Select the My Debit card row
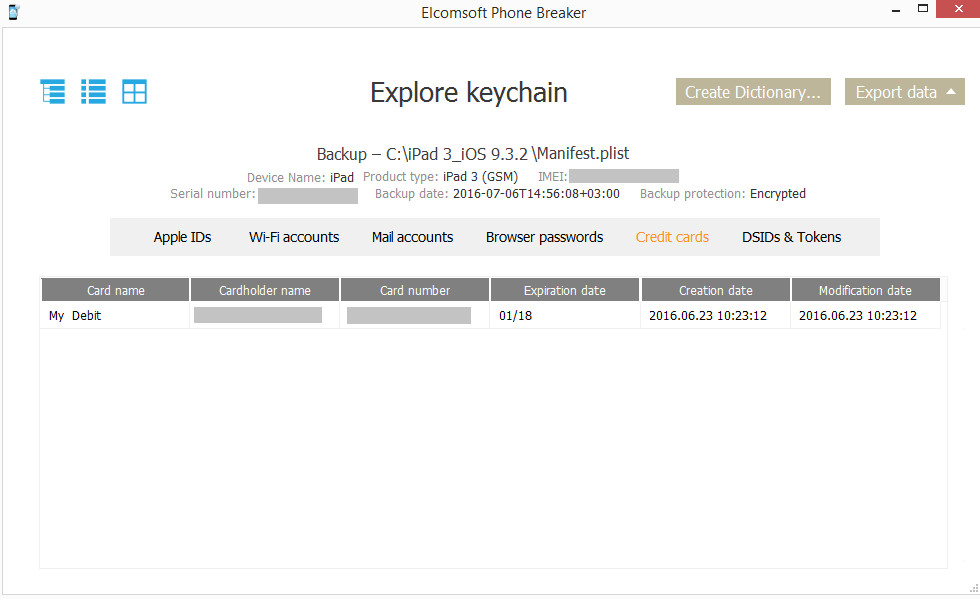This screenshot has width=980, height=599. tap(491, 316)
